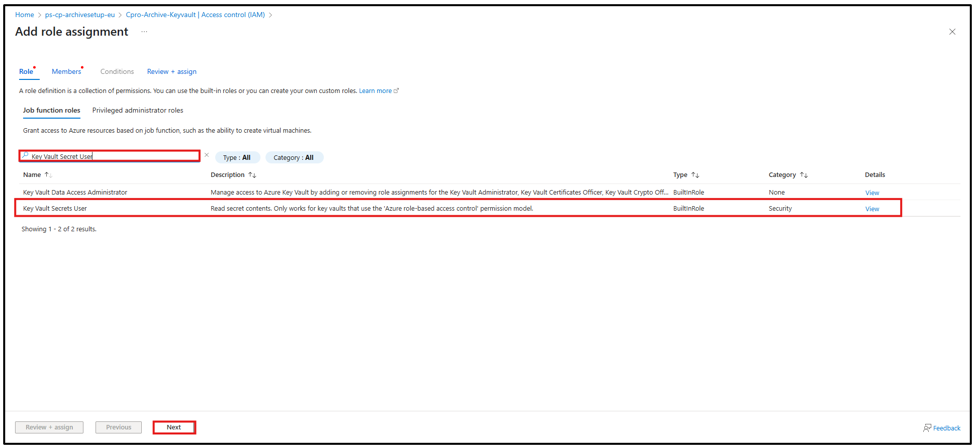Viewport: 974px width, 448px height.
Task: Select Privileged administrator roles tab
Action: [137, 111]
